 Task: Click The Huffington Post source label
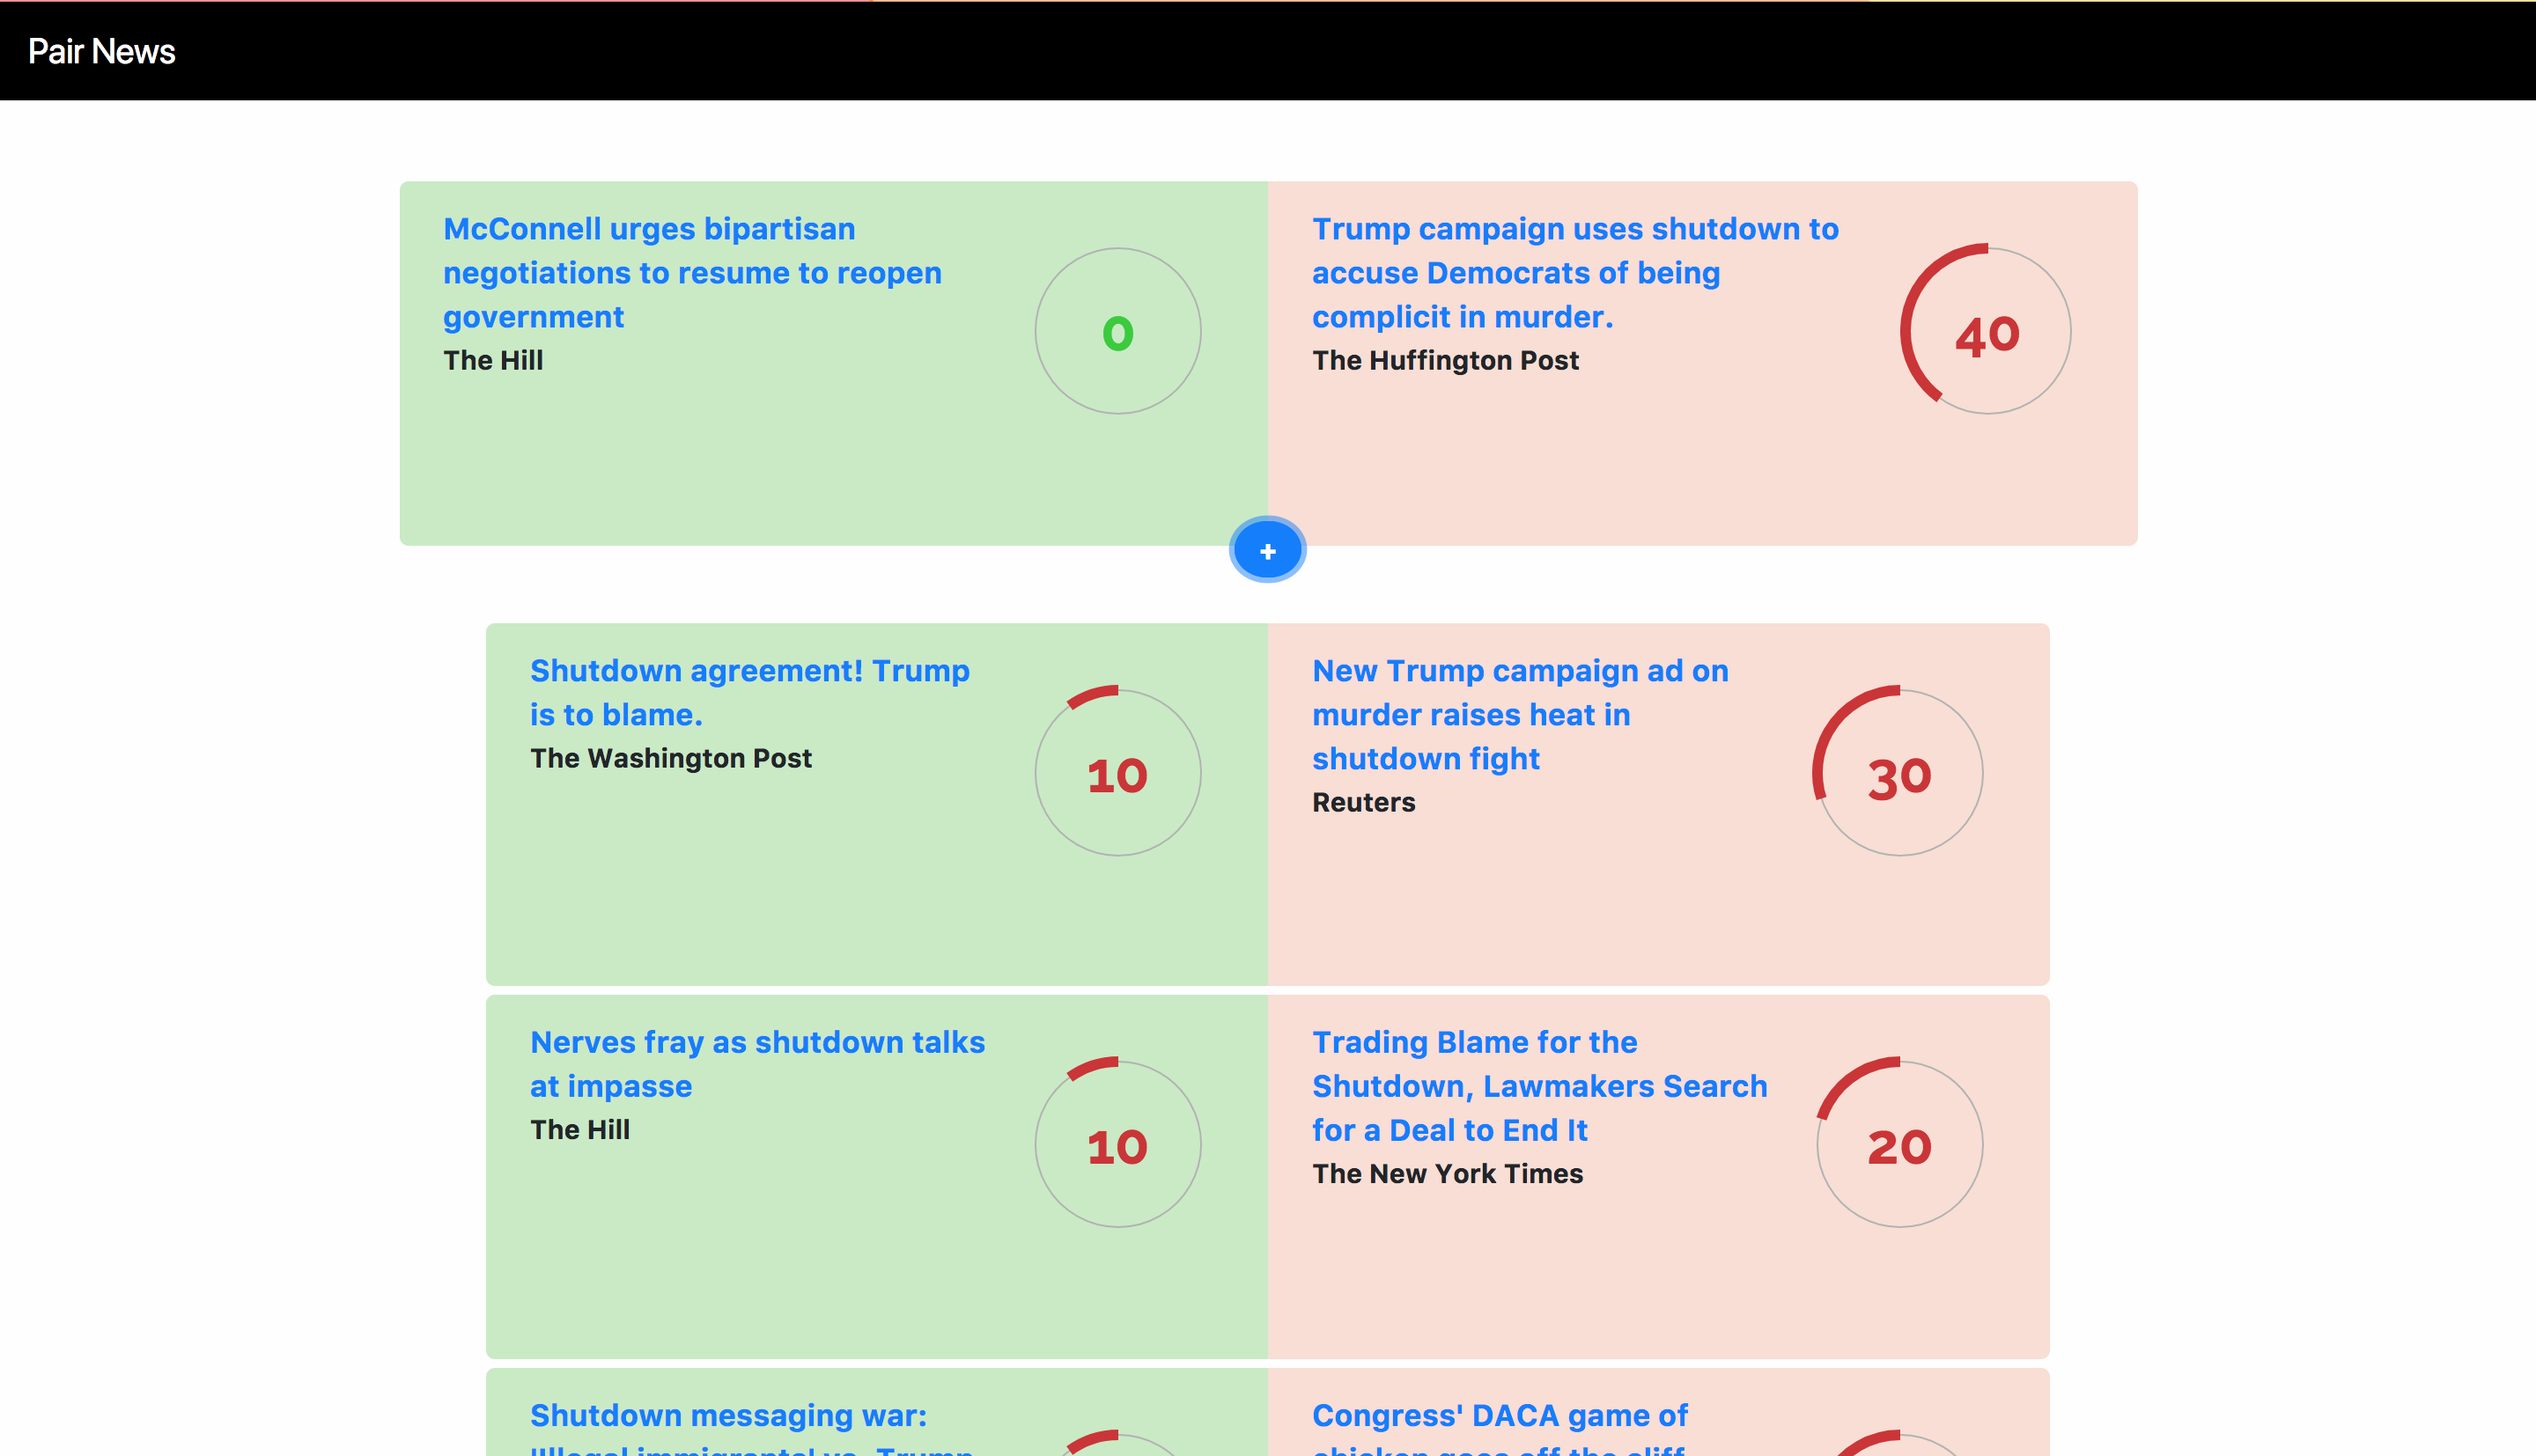coord(1445,360)
